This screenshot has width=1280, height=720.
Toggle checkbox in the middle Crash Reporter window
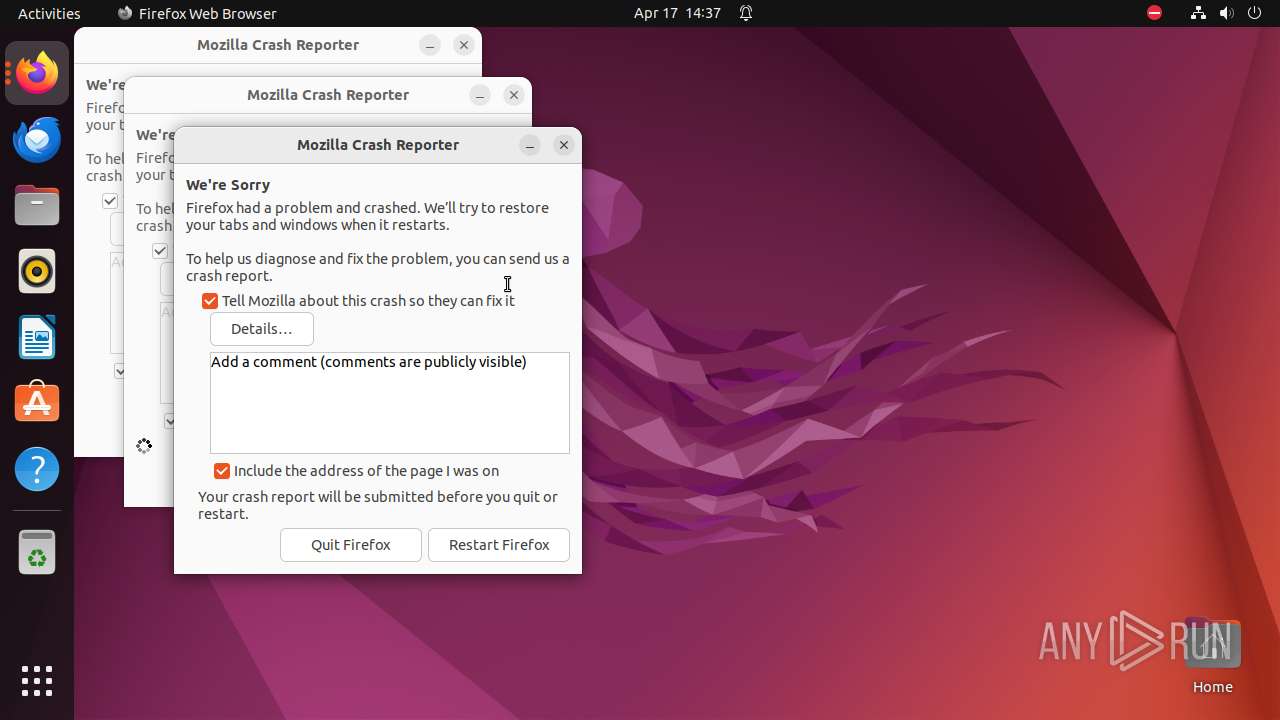pyautogui.click(x=160, y=251)
